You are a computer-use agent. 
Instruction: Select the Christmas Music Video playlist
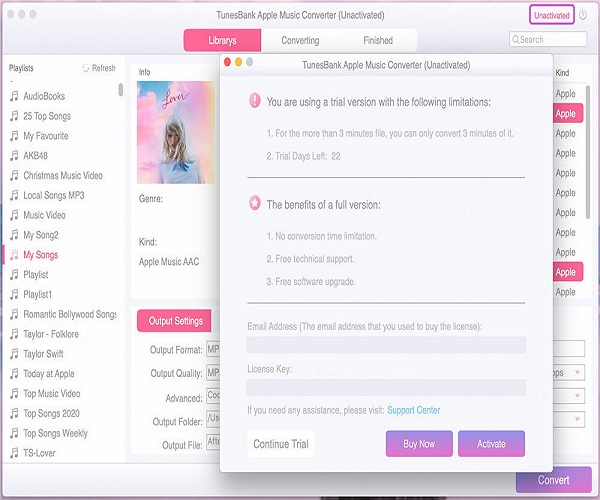(x=63, y=176)
